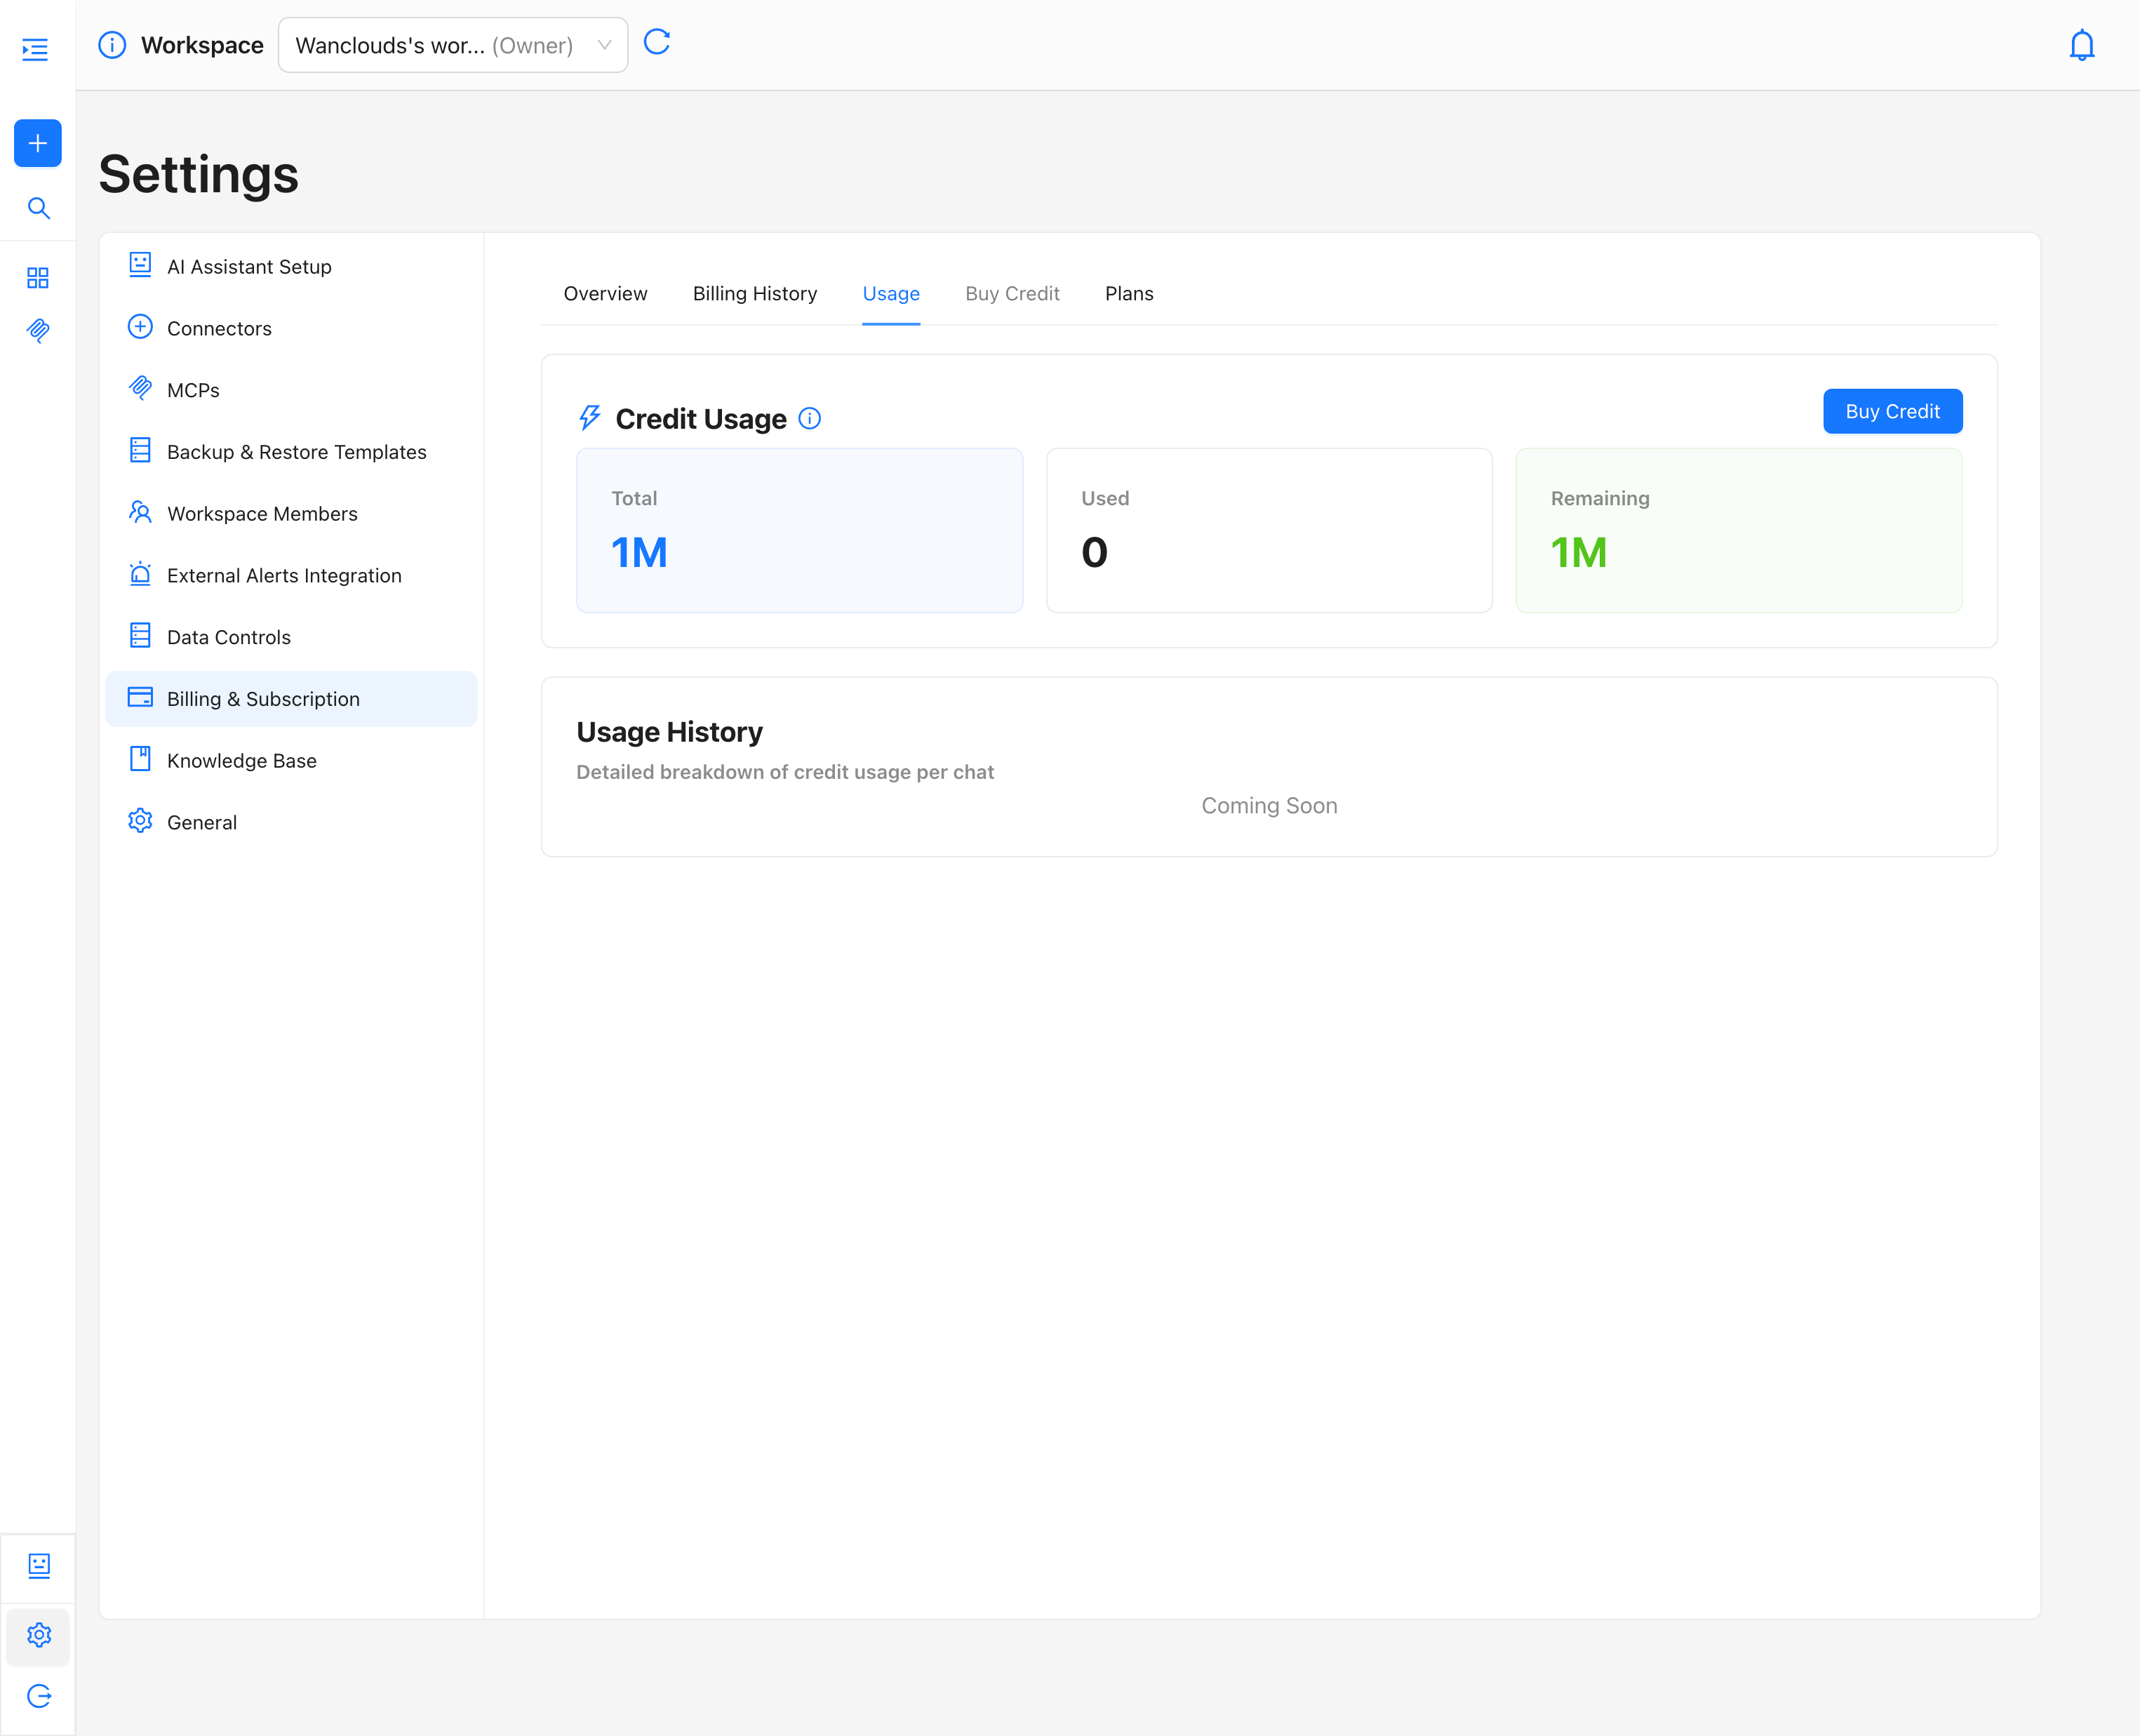The width and height of the screenshot is (2140, 1736).
Task: Open the dashboard grid icon in sidebar
Action: [38, 277]
